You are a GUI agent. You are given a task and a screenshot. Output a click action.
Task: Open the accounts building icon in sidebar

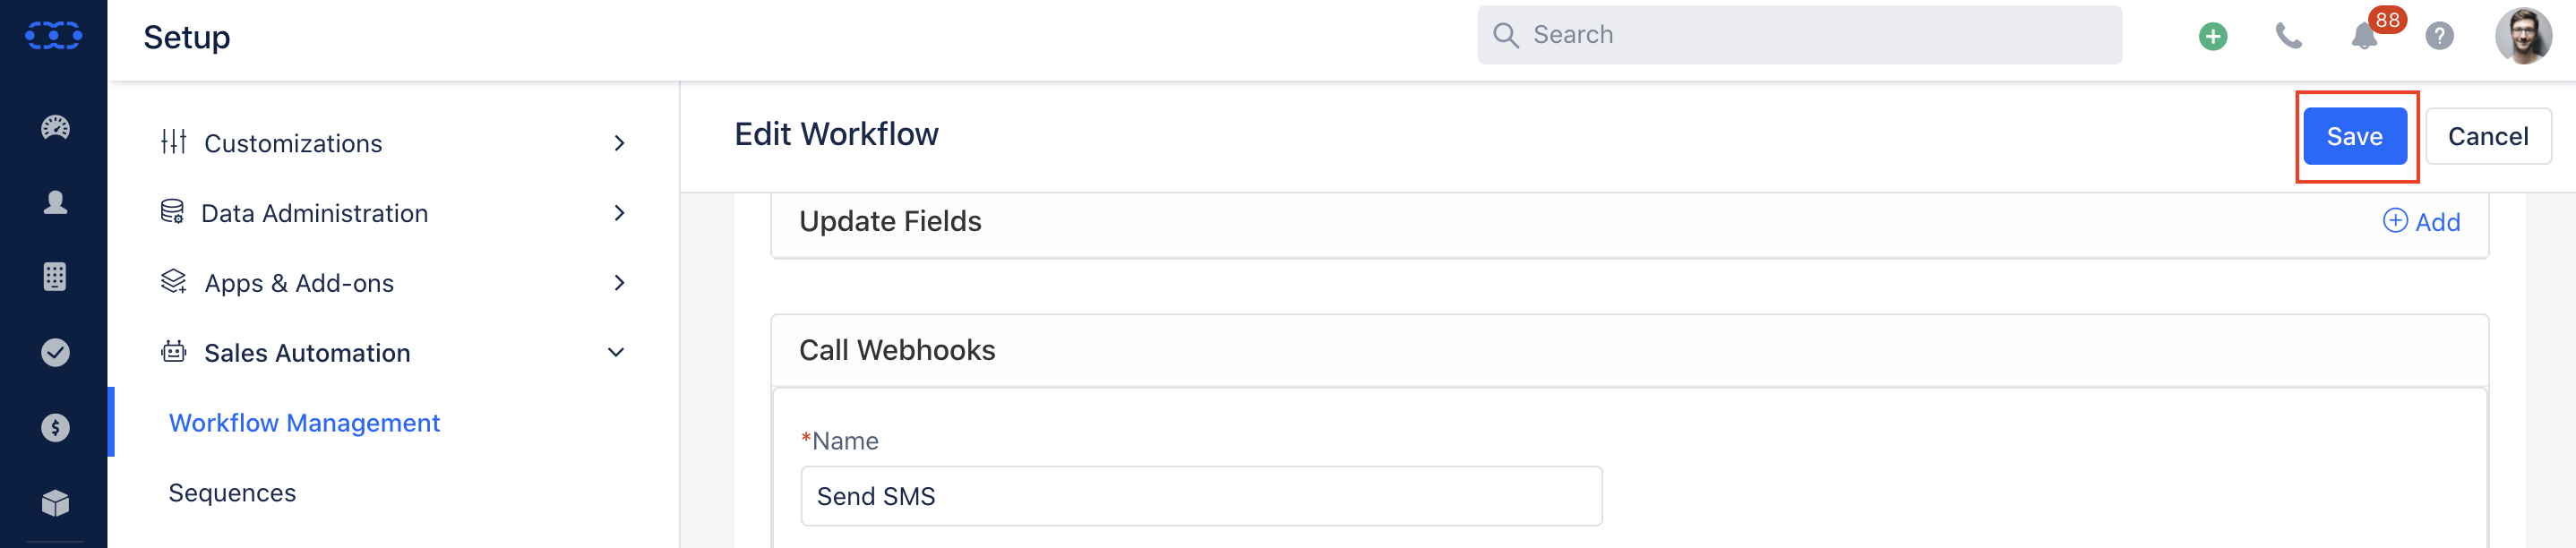pyautogui.click(x=55, y=277)
